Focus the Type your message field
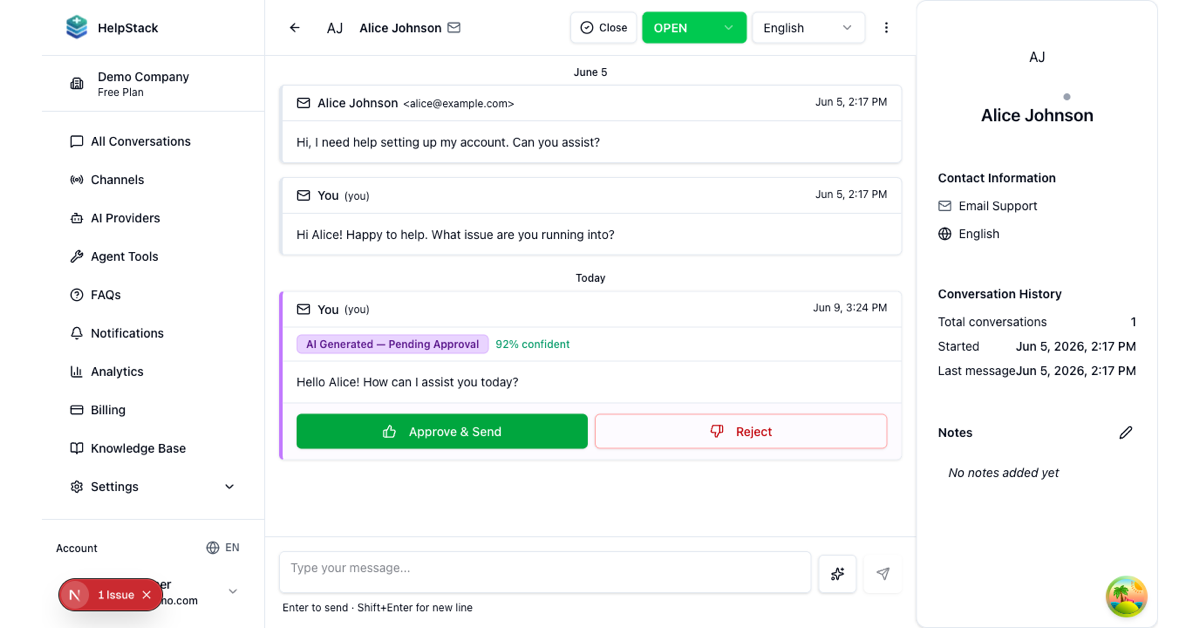 [x=545, y=572]
